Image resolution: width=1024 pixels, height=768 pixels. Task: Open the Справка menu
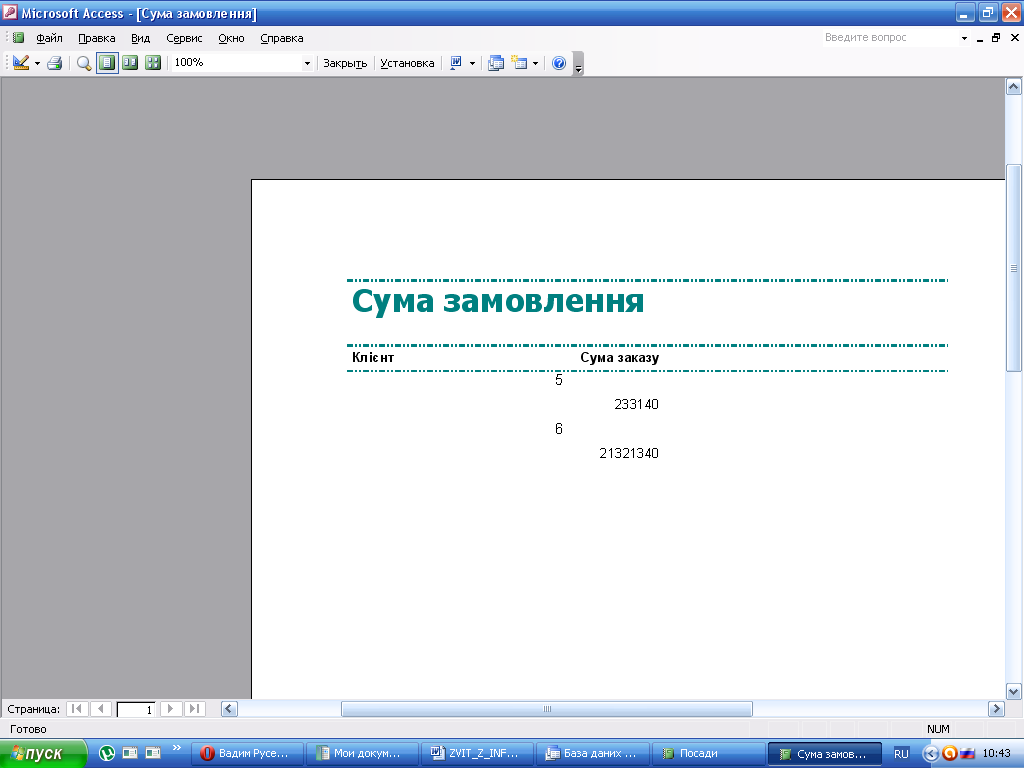(x=281, y=38)
